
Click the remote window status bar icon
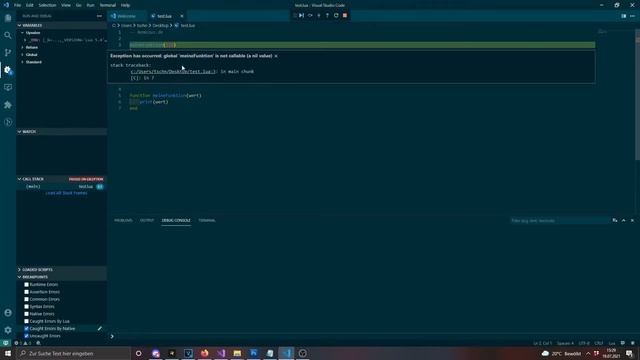(5, 343)
